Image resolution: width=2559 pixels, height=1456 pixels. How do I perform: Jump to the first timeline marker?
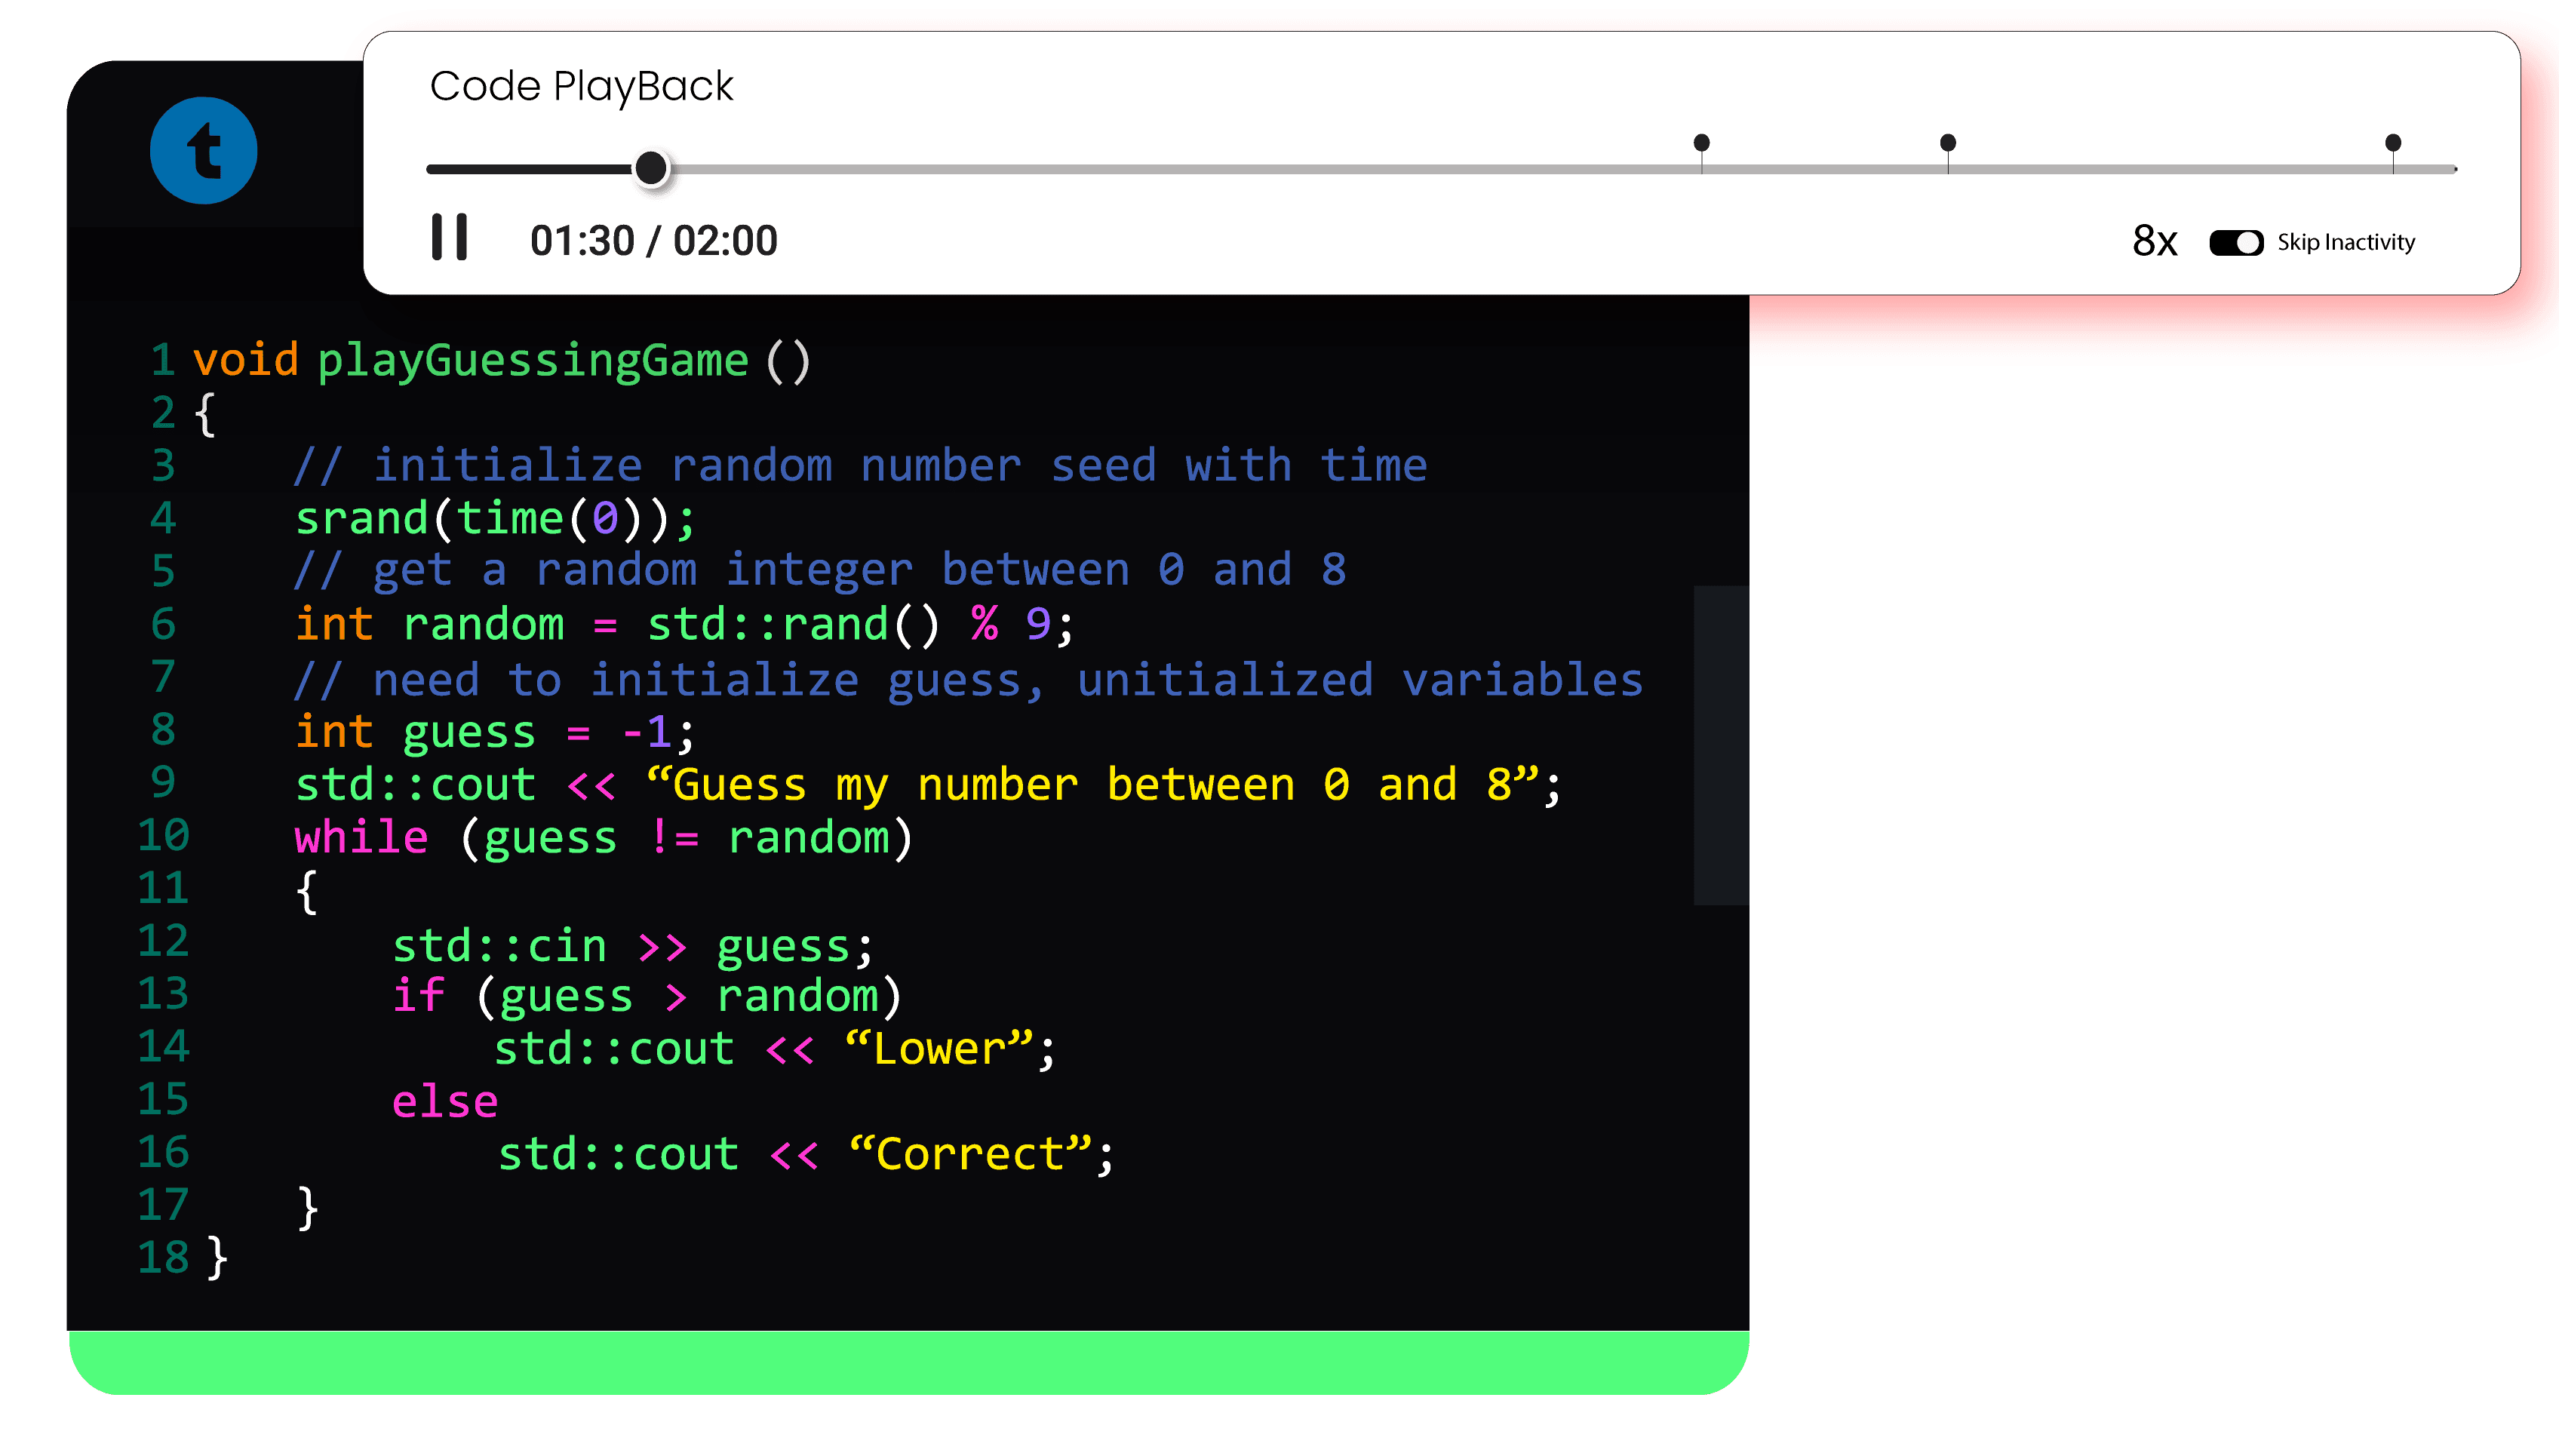point(1701,144)
